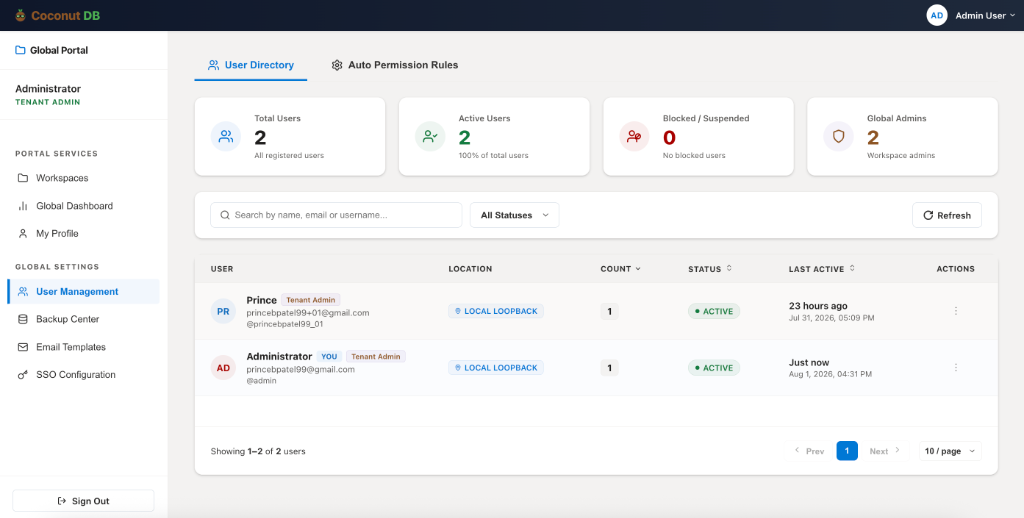
Task: Click the Prince user name
Action: 262,300
